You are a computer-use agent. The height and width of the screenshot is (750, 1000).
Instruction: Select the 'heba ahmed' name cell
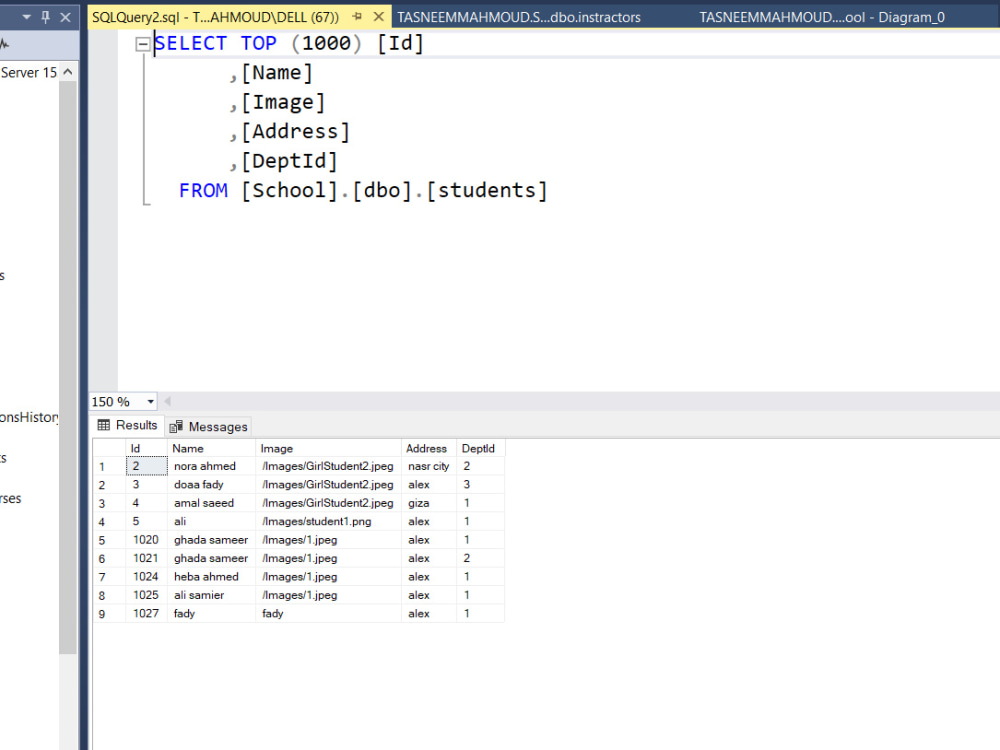click(211, 577)
